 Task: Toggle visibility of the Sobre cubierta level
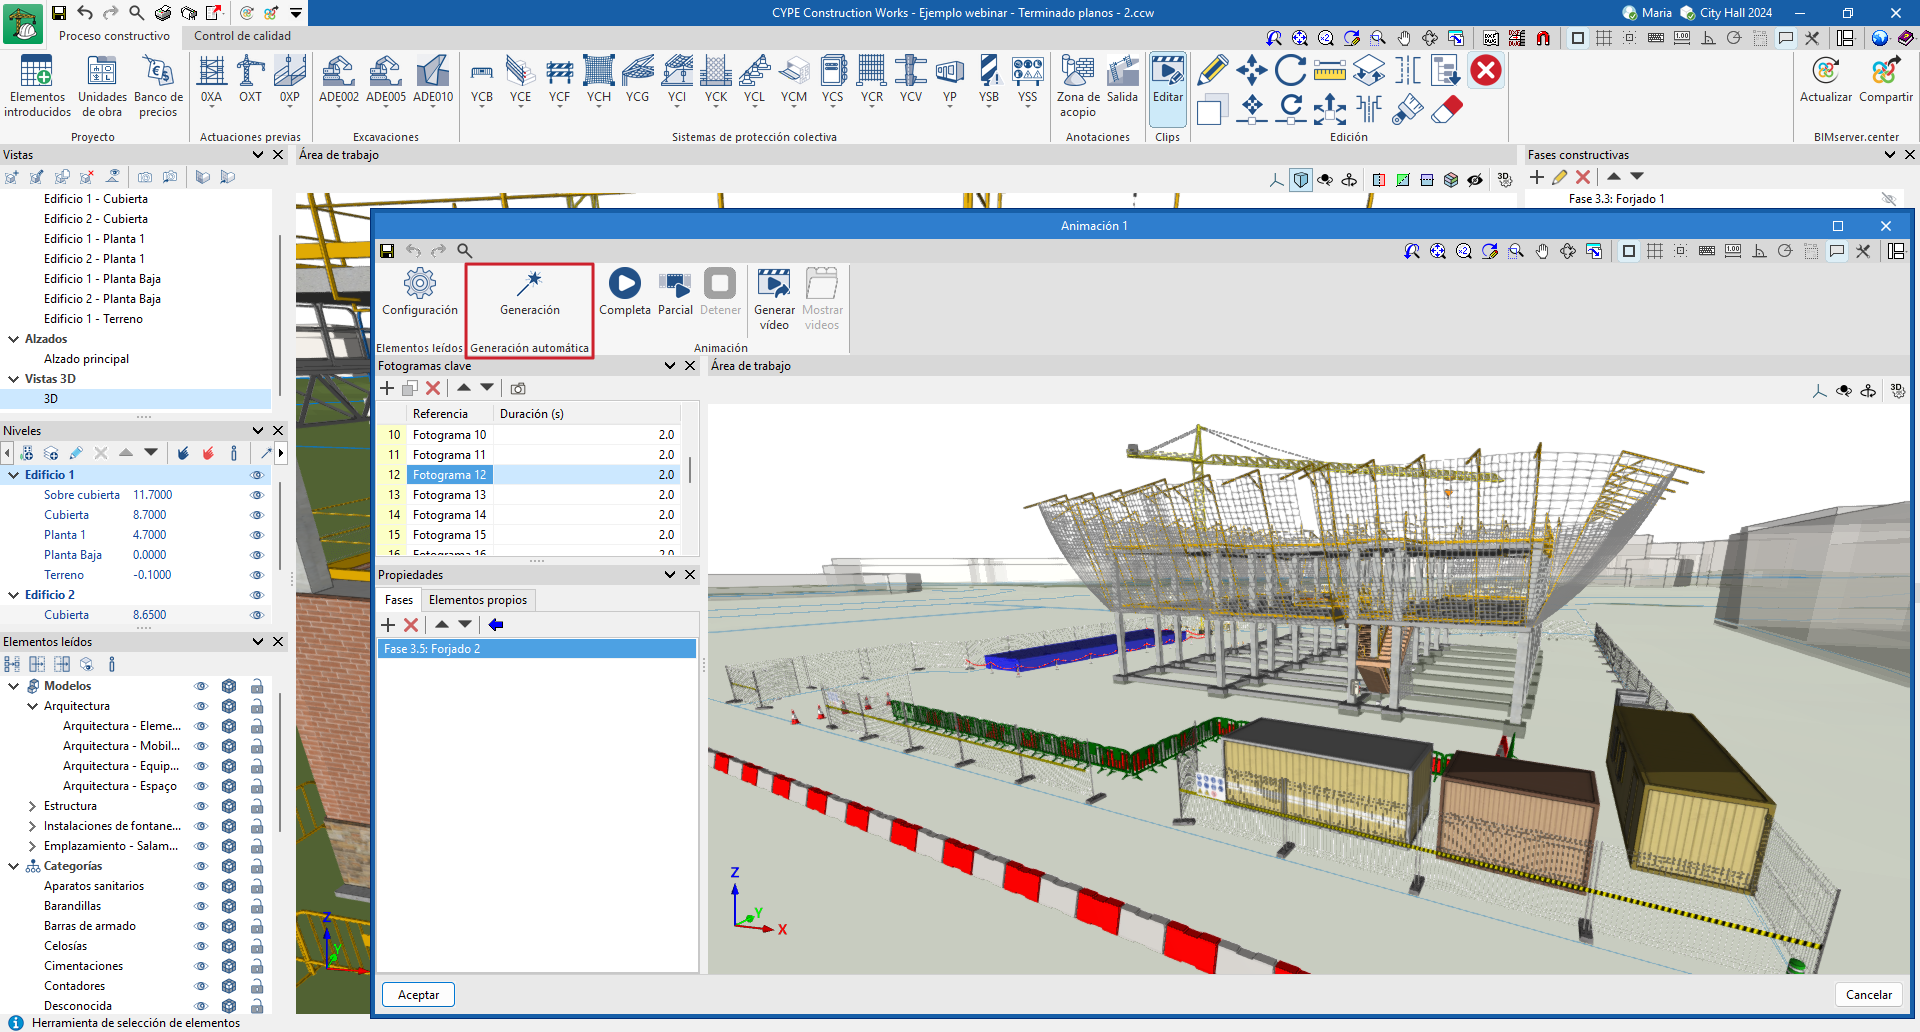(x=257, y=495)
